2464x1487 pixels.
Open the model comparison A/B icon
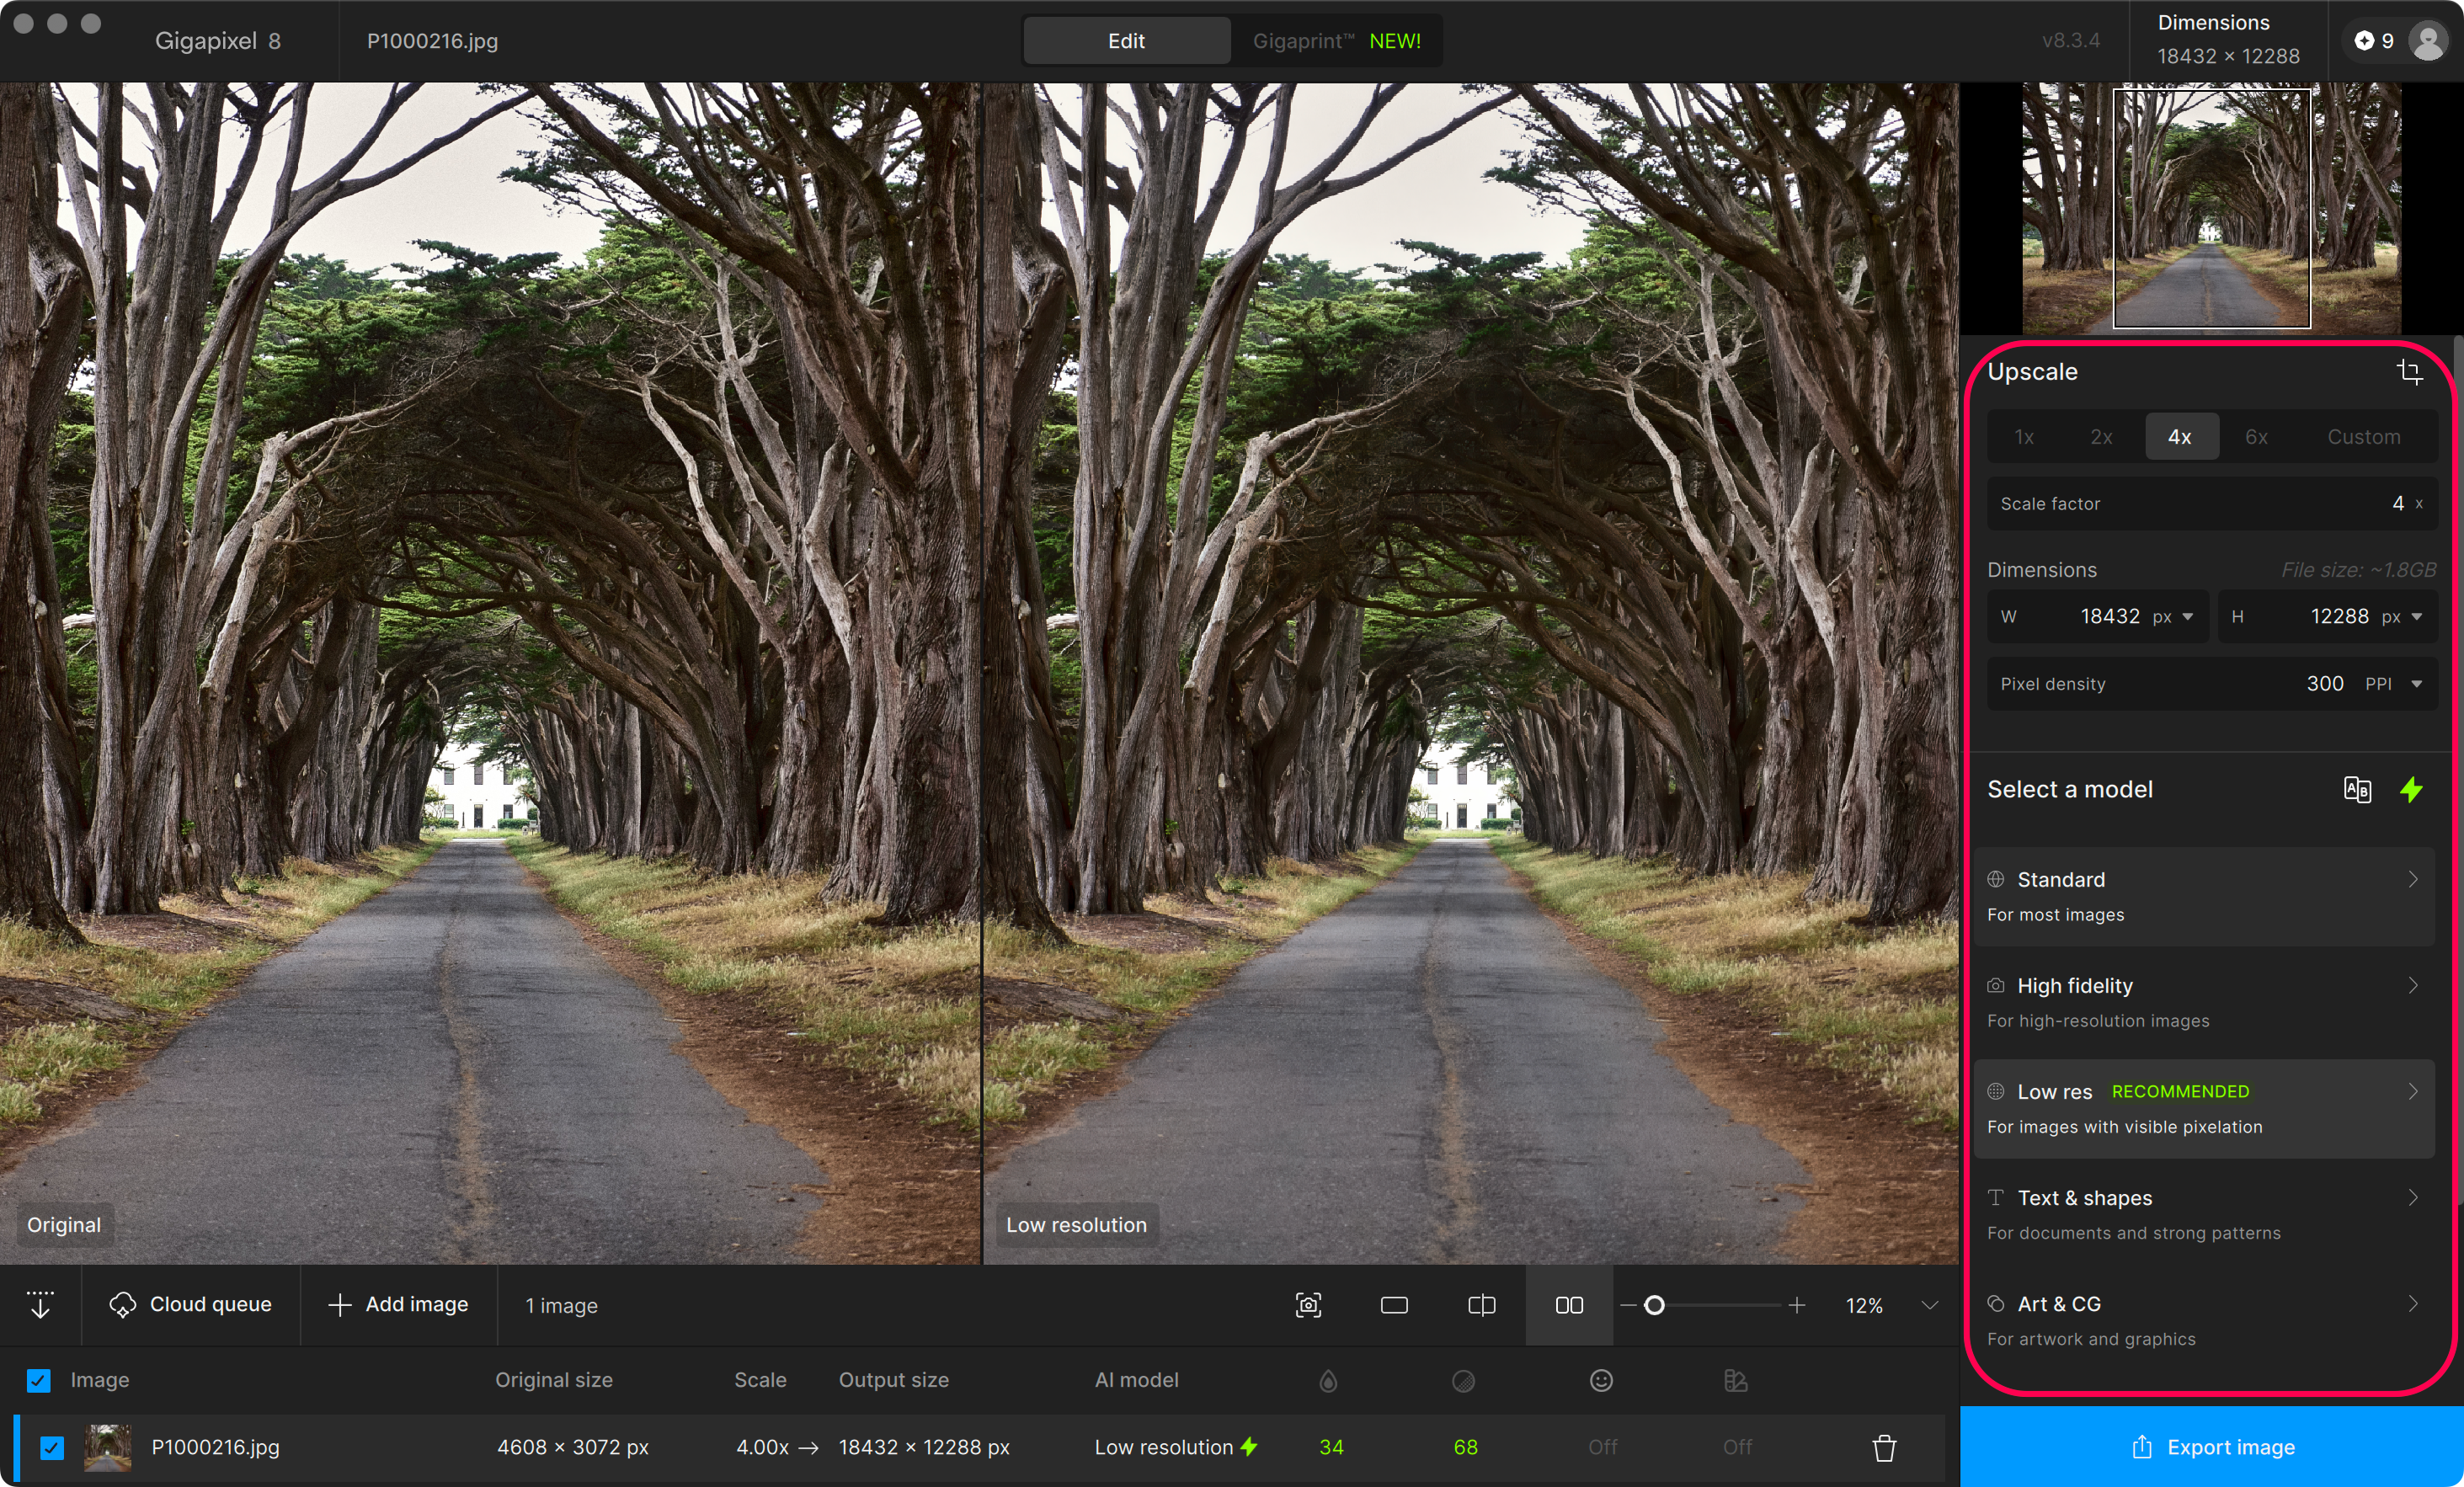point(2356,790)
